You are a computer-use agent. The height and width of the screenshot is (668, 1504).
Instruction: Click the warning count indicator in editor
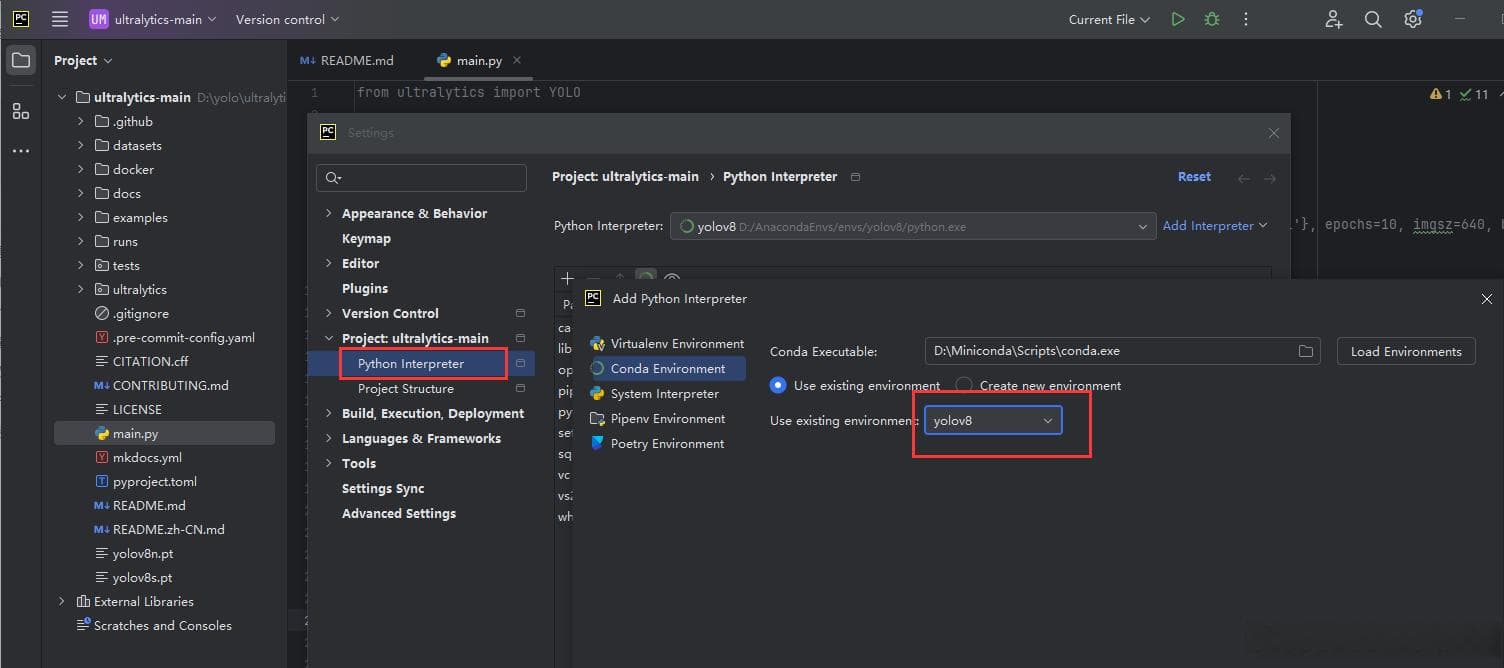click(x=1441, y=94)
